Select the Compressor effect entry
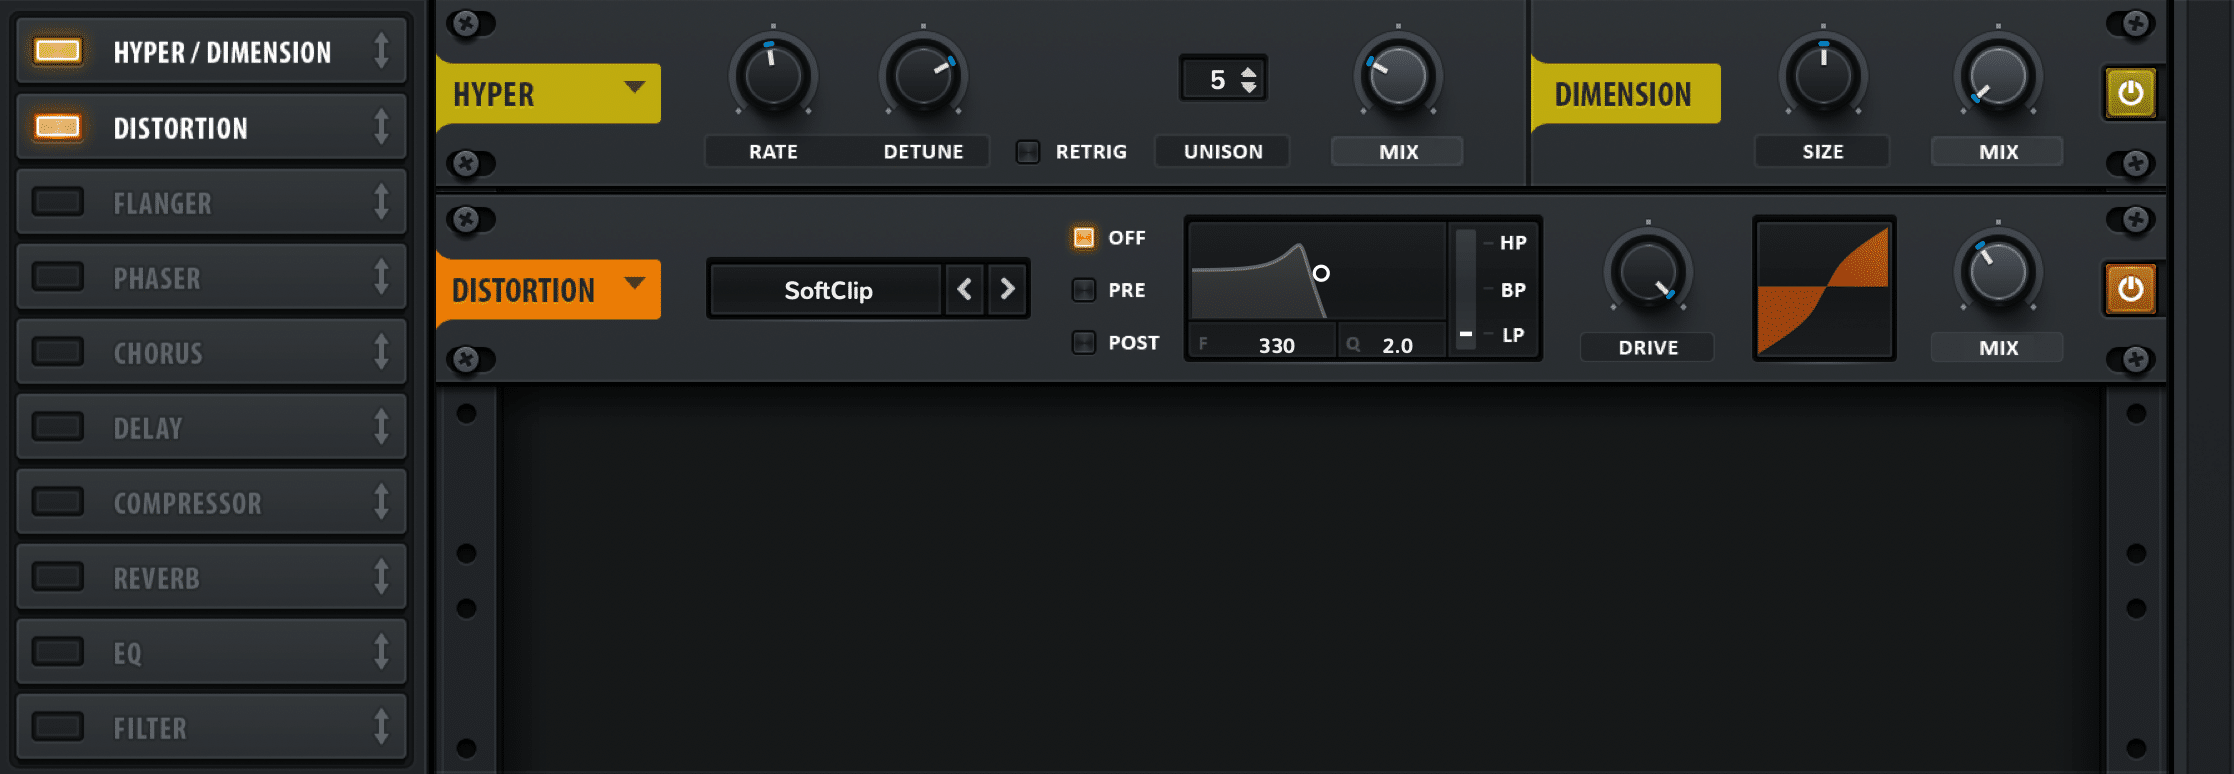This screenshot has height=774, width=2234. (x=212, y=502)
